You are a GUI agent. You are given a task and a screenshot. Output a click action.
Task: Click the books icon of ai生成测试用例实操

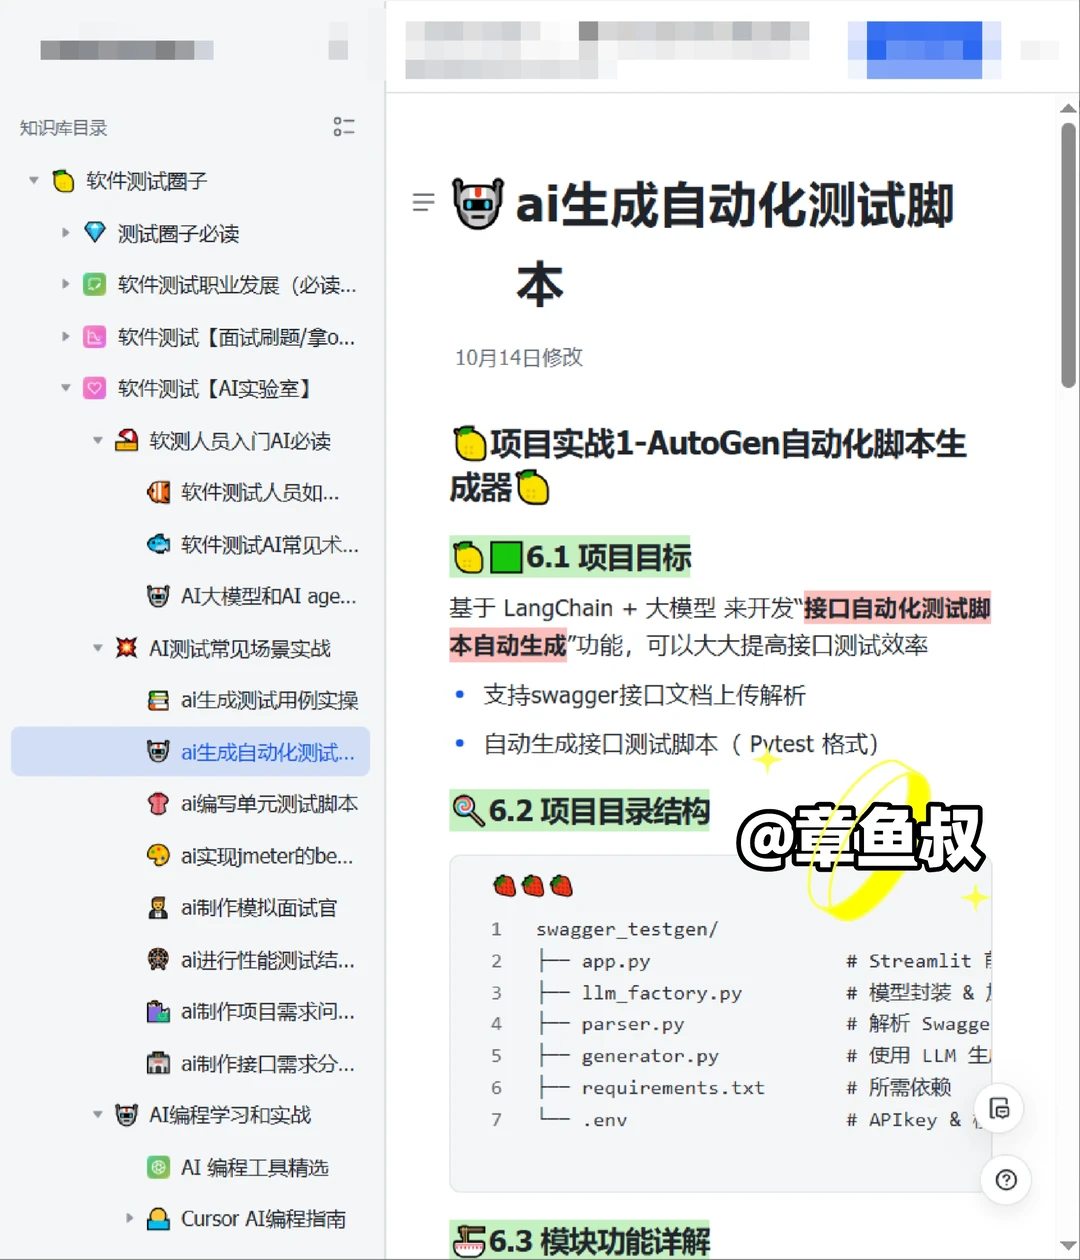click(158, 700)
